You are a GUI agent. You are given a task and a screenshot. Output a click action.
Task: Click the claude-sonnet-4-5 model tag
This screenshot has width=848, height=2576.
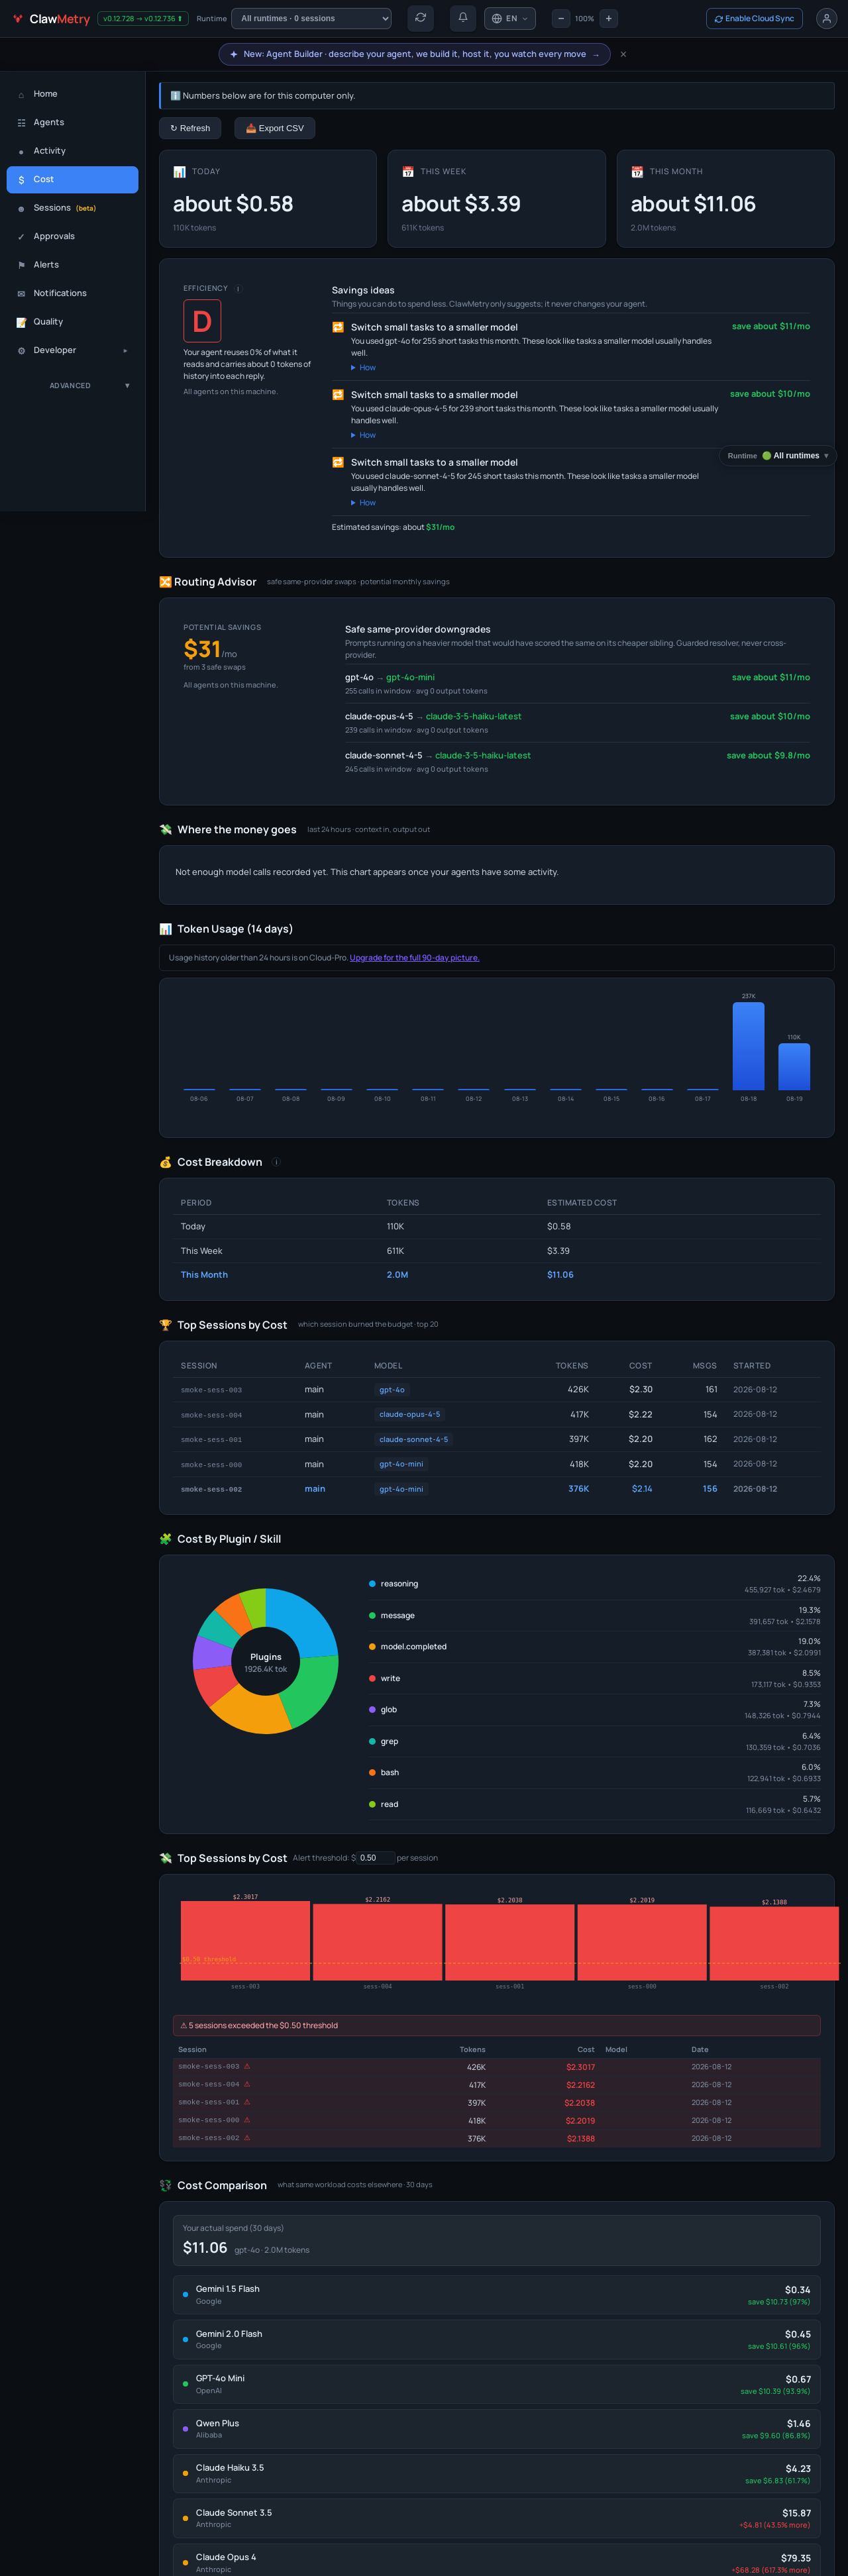coord(413,1440)
